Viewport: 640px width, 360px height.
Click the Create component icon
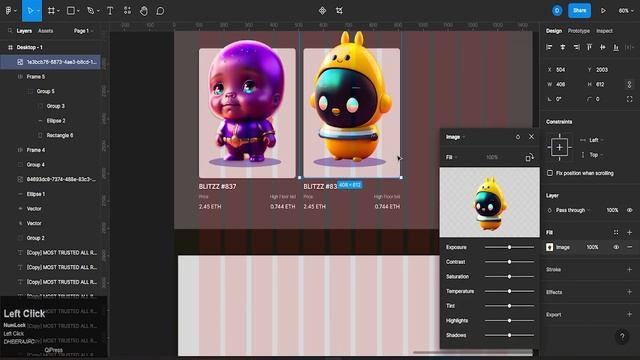tap(322, 11)
